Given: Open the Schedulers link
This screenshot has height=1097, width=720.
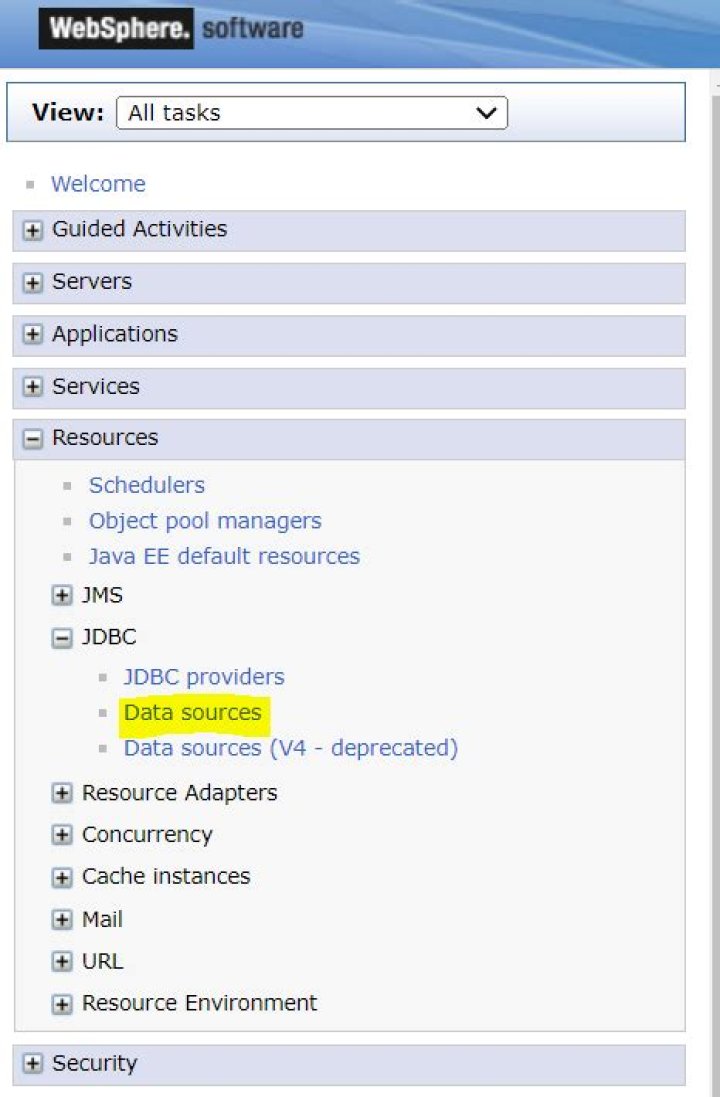Looking at the screenshot, I should pyautogui.click(x=147, y=486).
